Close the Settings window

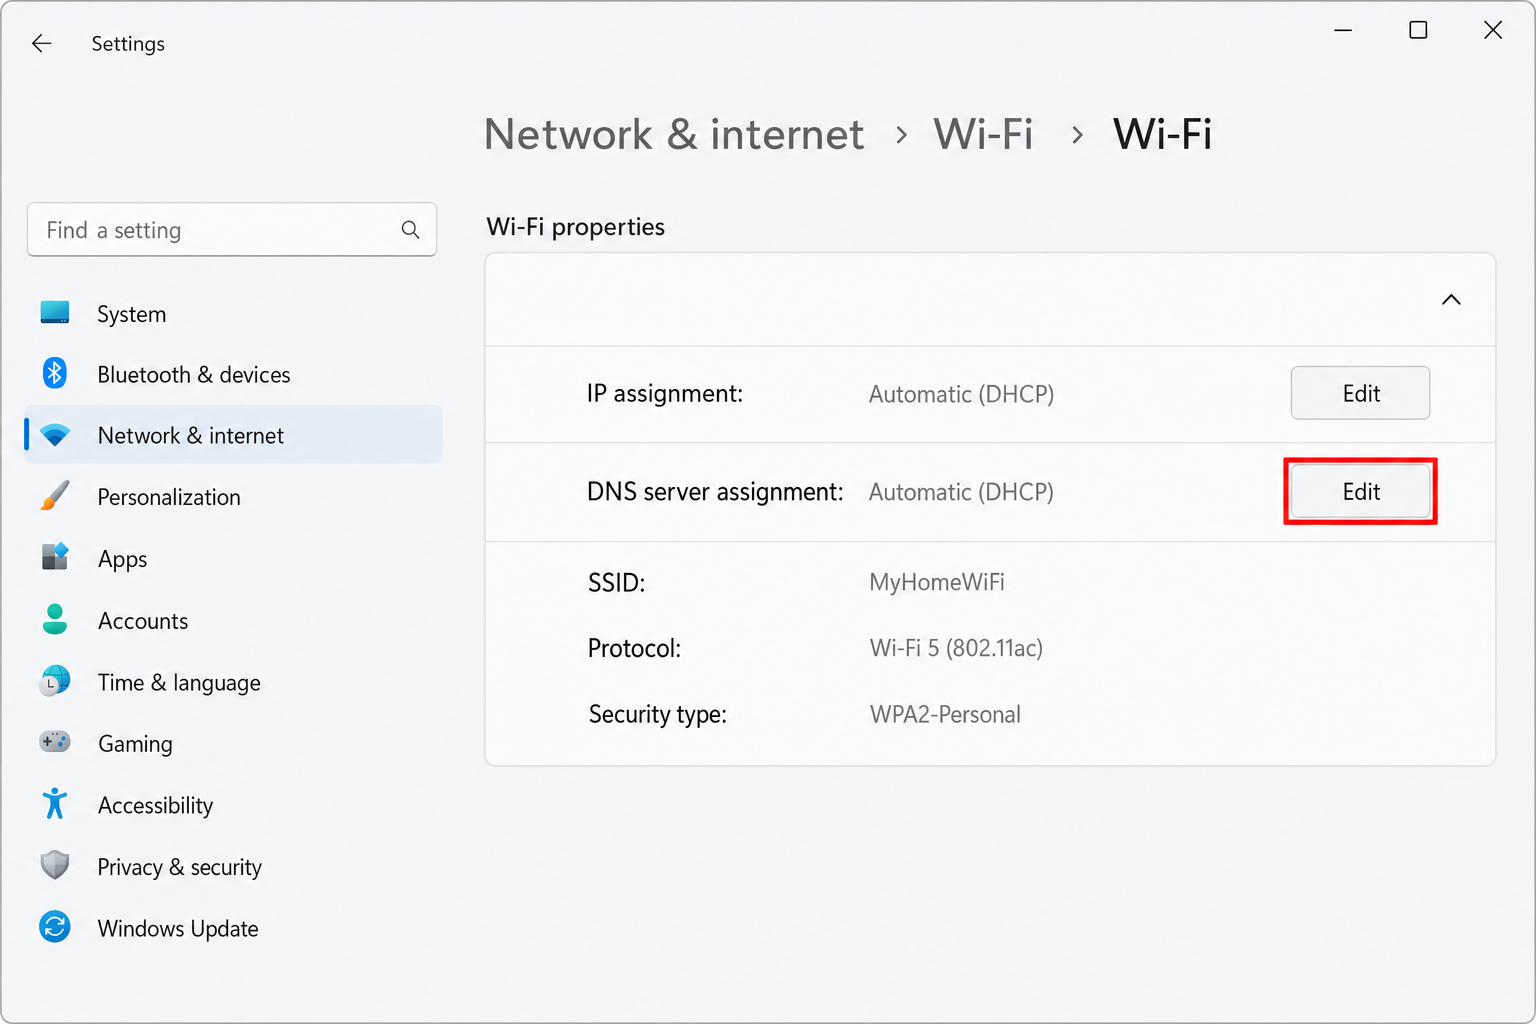1493,30
